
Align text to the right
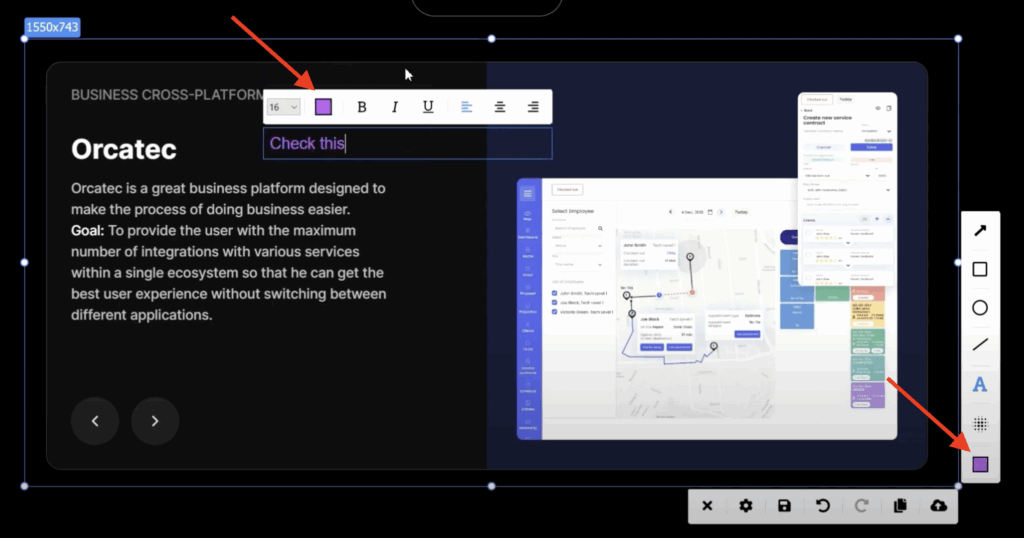(x=533, y=107)
